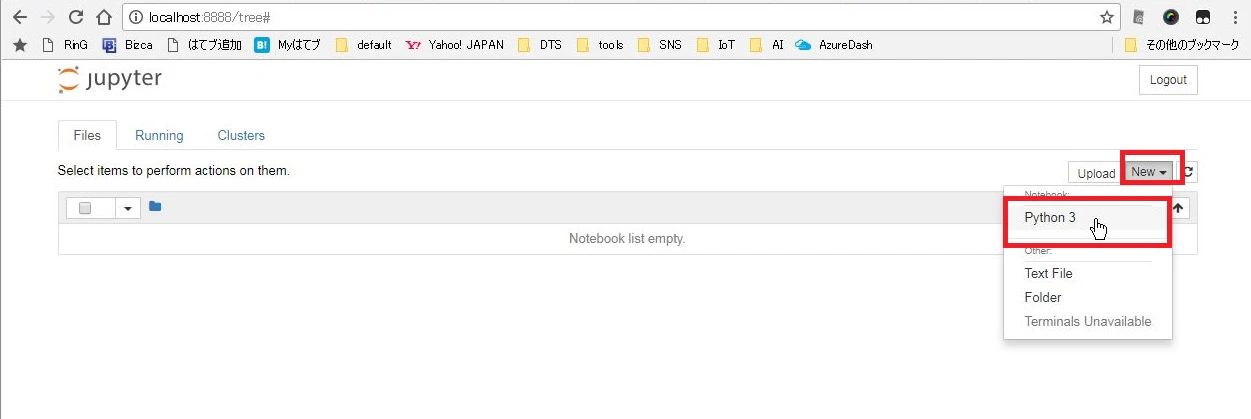Open the default bookmarks folder
This screenshot has height=419, width=1251.
tap(364, 45)
